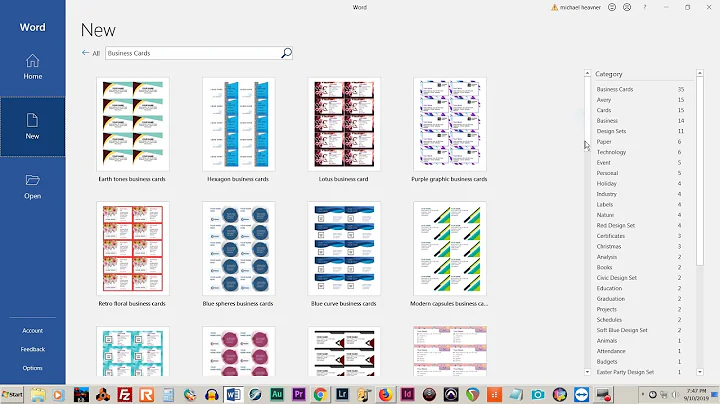
Task: Click the account warning icon next to michael heavner
Action: point(554,7)
